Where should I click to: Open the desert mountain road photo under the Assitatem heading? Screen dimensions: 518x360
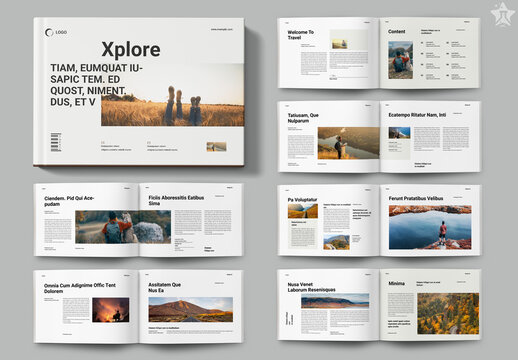pos(191,310)
